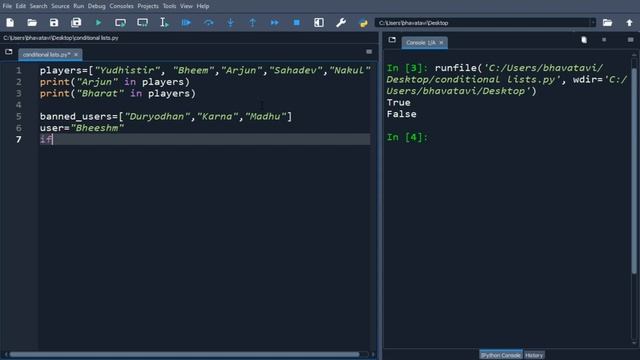Click the banned_users list code line

pos(166,116)
